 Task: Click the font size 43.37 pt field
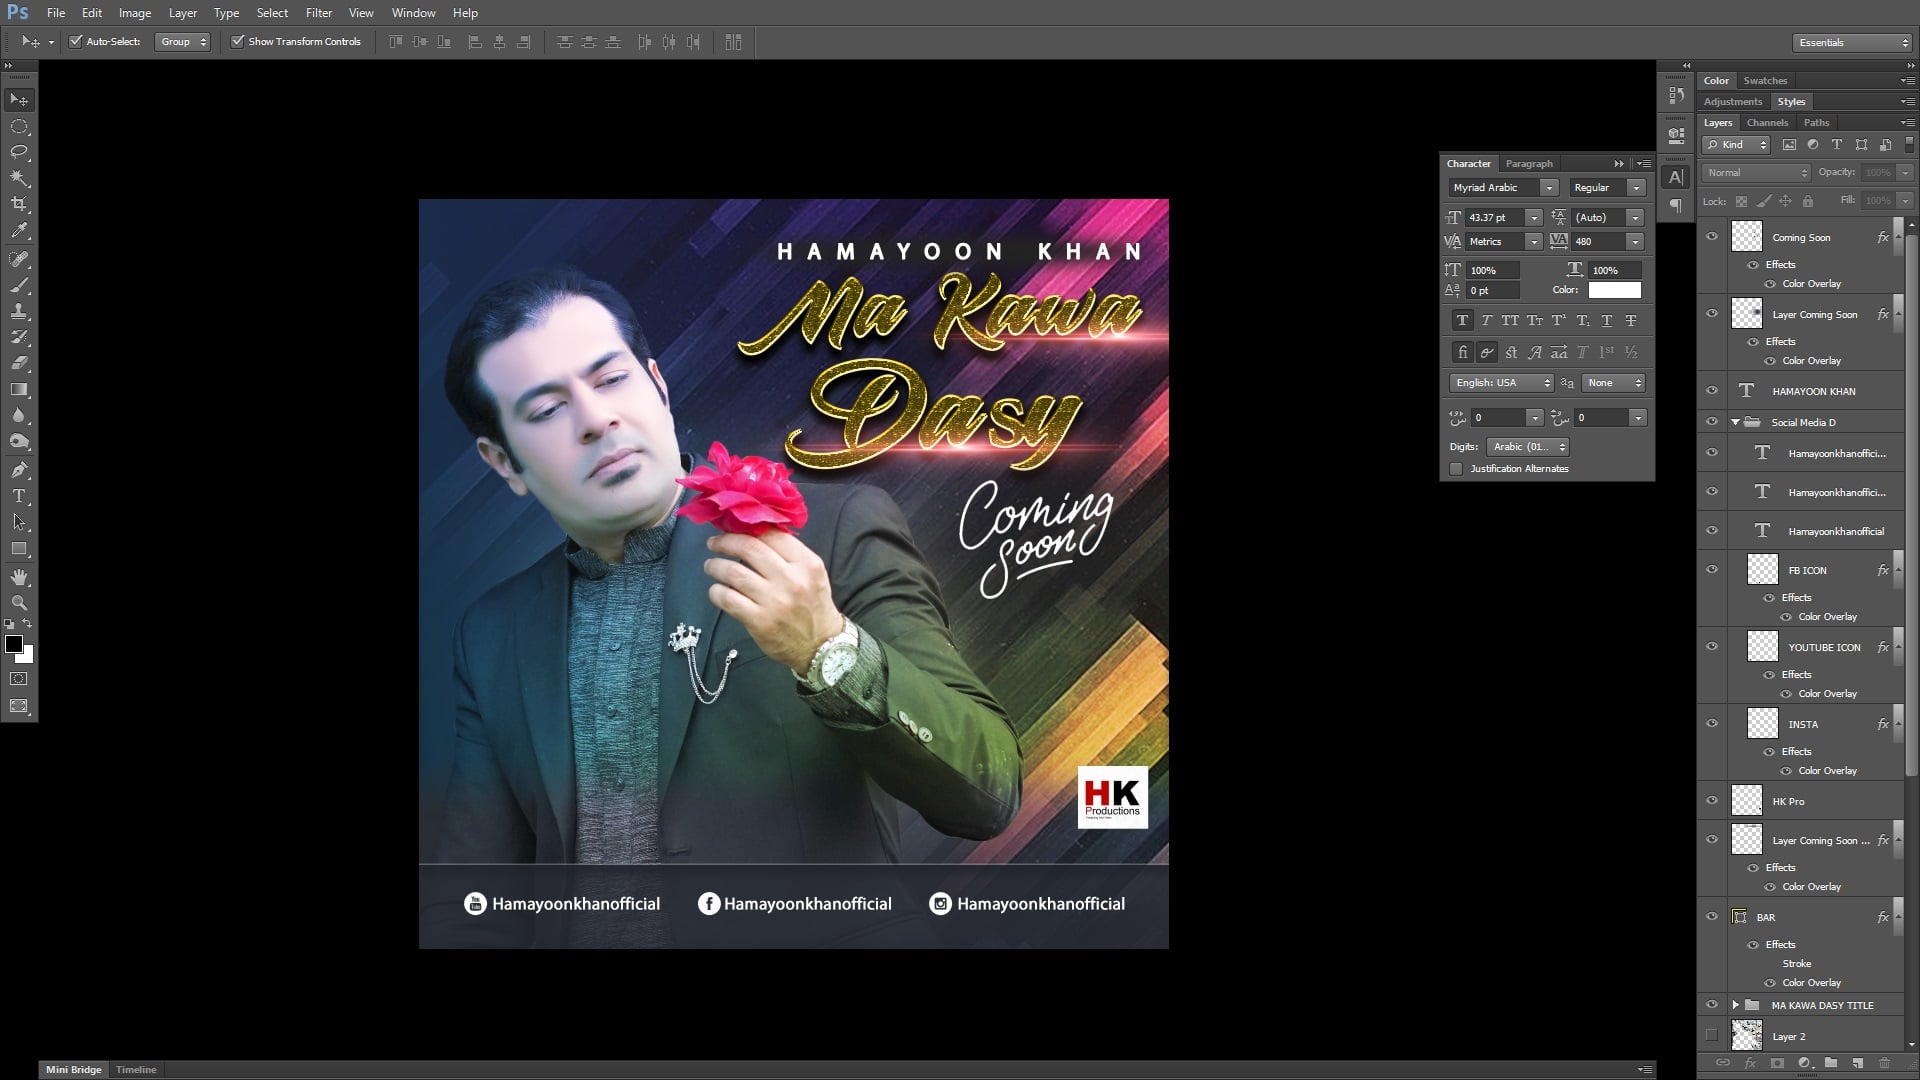(1494, 218)
